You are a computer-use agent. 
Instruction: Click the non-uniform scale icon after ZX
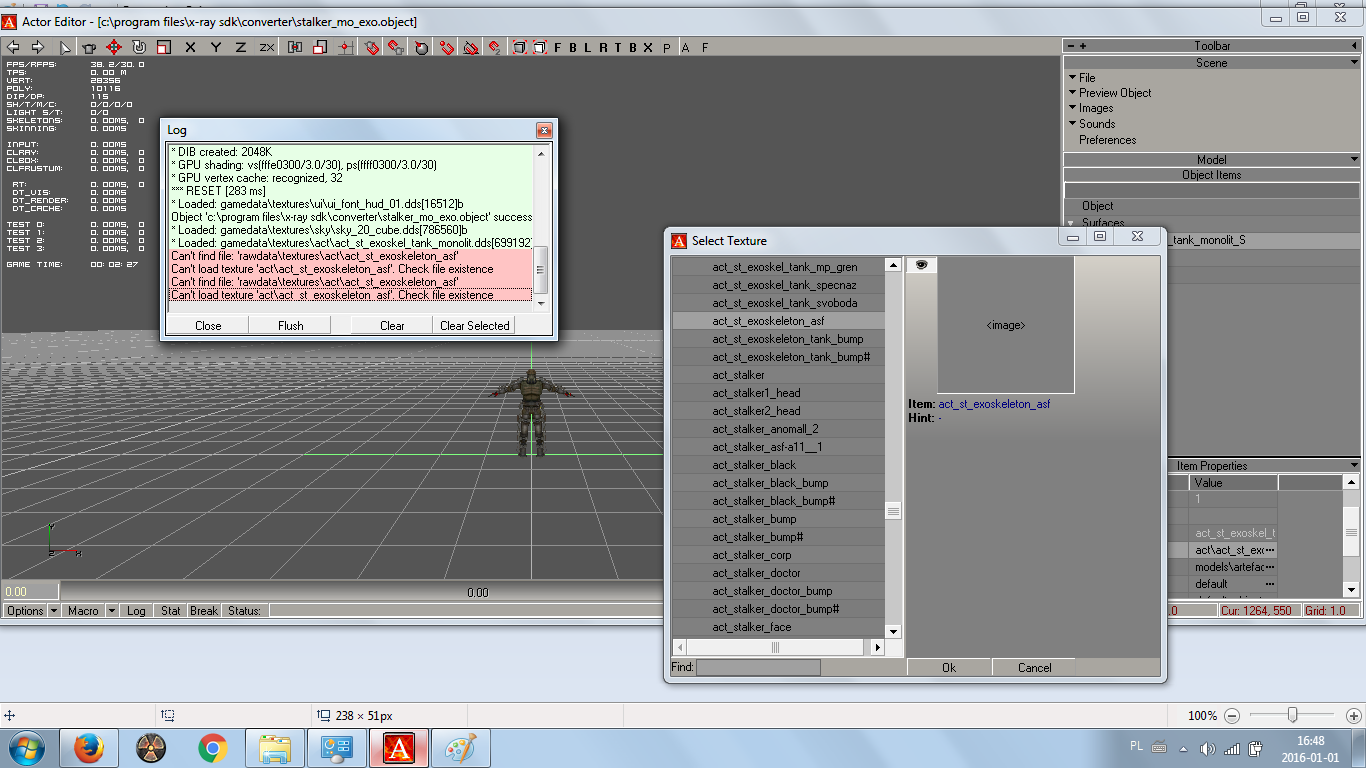pos(295,47)
